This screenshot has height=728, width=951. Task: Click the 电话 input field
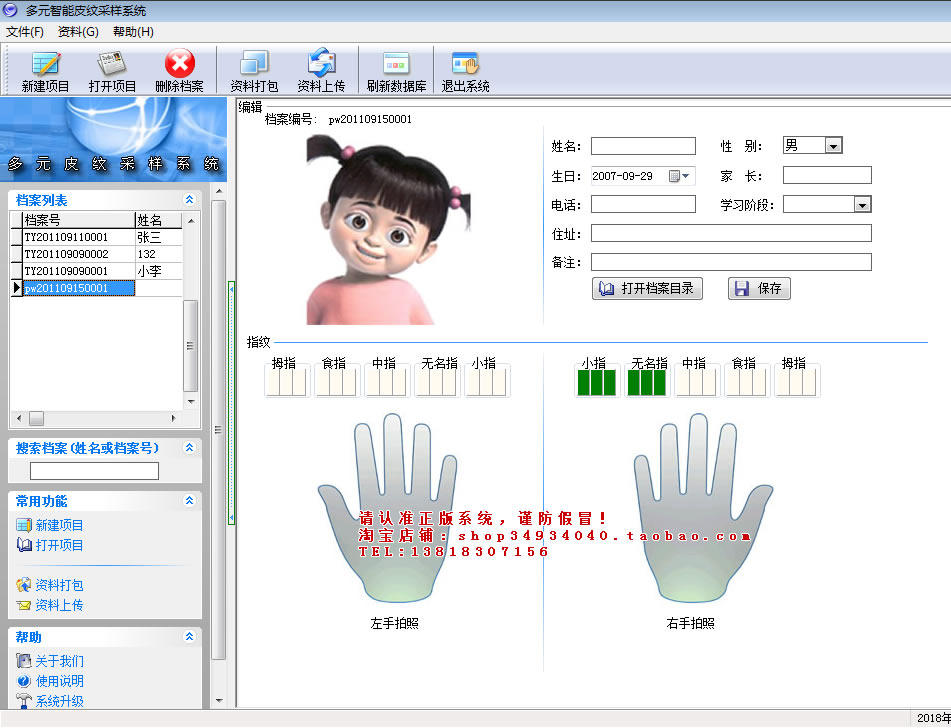(x=644, y=204)
